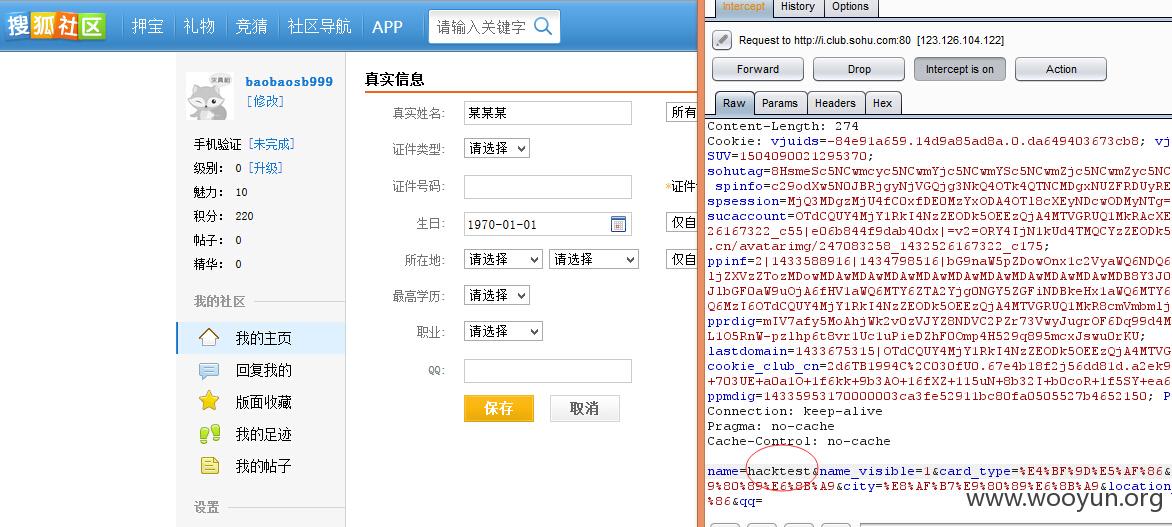Click the orange 保存 button
The image size is (1172, 527).
point(499,408)
